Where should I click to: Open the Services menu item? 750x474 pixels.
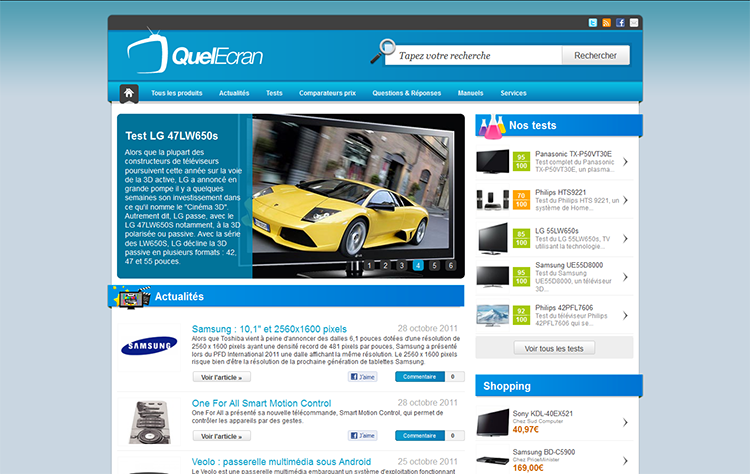point(513,93)
